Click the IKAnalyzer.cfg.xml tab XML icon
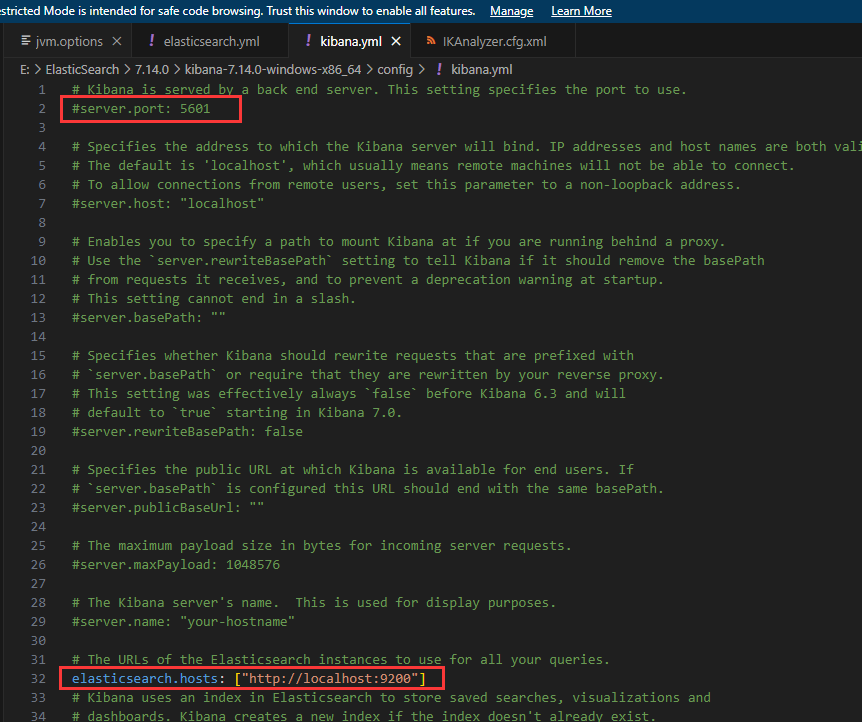Image resolution: width=862 pixels, height=722 pixels. tap(431, 41)
